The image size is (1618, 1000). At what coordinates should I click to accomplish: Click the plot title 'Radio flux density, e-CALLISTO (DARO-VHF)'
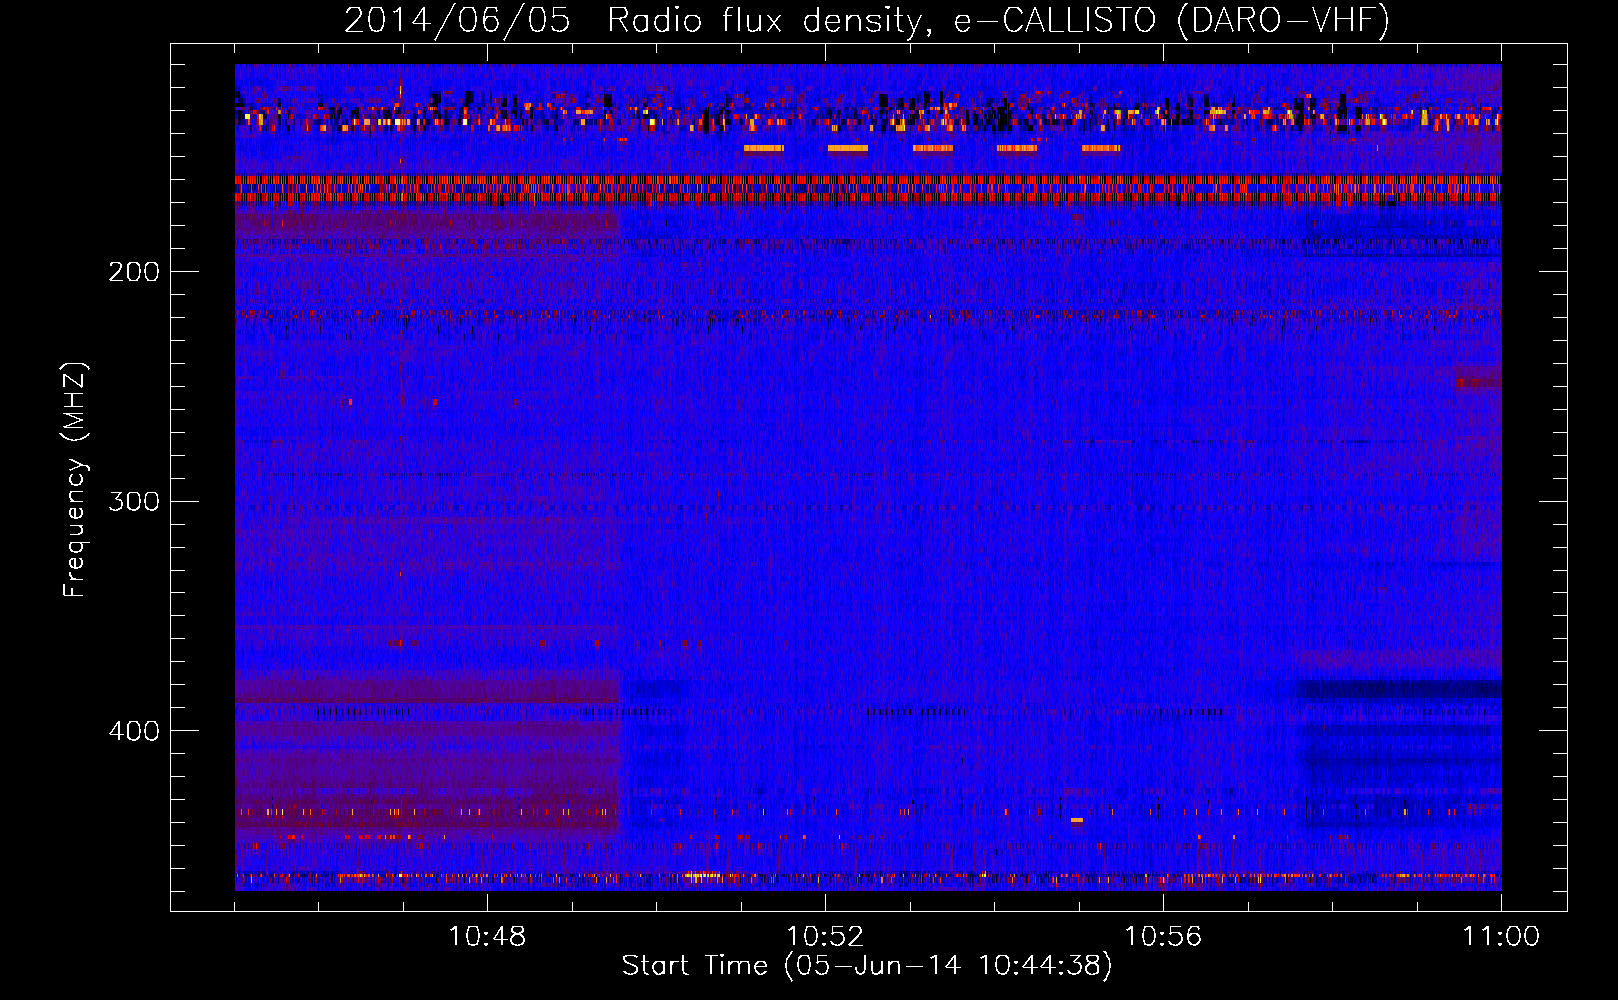pos(998,20)
